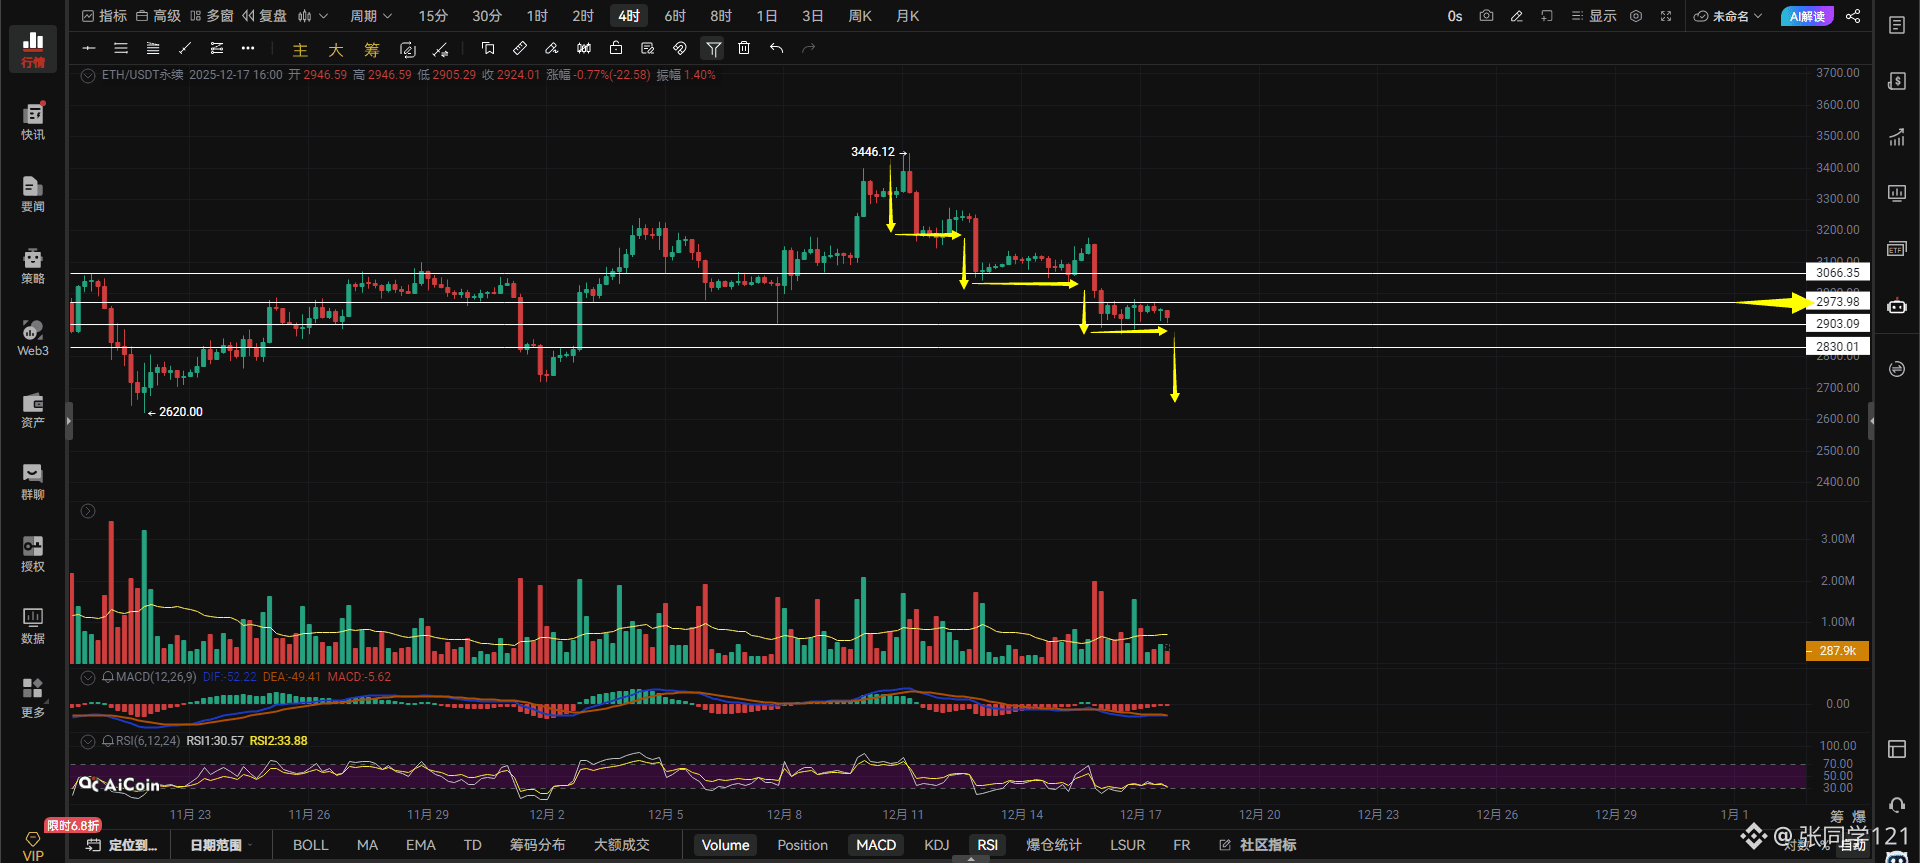
Task: Open the Web3 section in sidebar
Action: (x=33, y=337)
